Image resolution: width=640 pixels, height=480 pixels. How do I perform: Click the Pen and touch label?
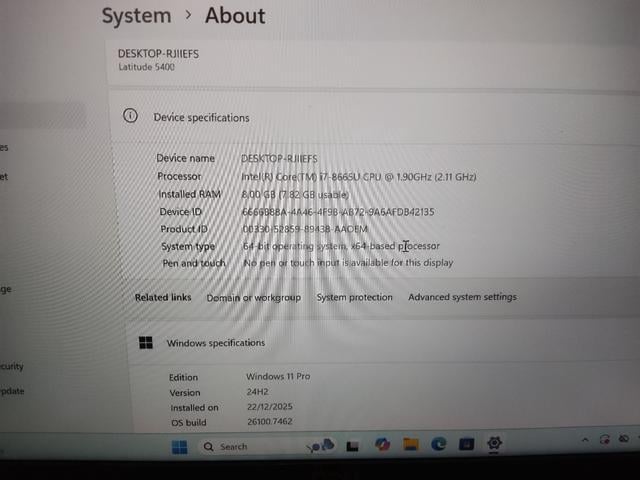pos(194,263)
